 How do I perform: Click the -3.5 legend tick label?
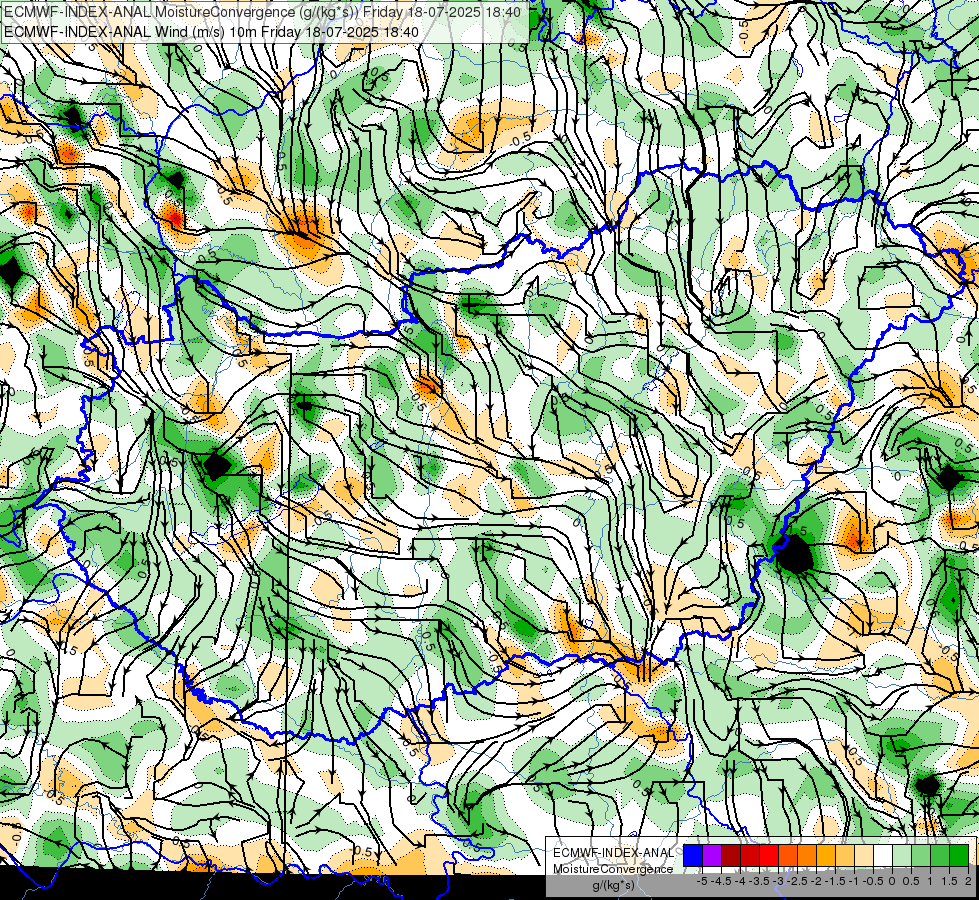(x=760, y=881)
